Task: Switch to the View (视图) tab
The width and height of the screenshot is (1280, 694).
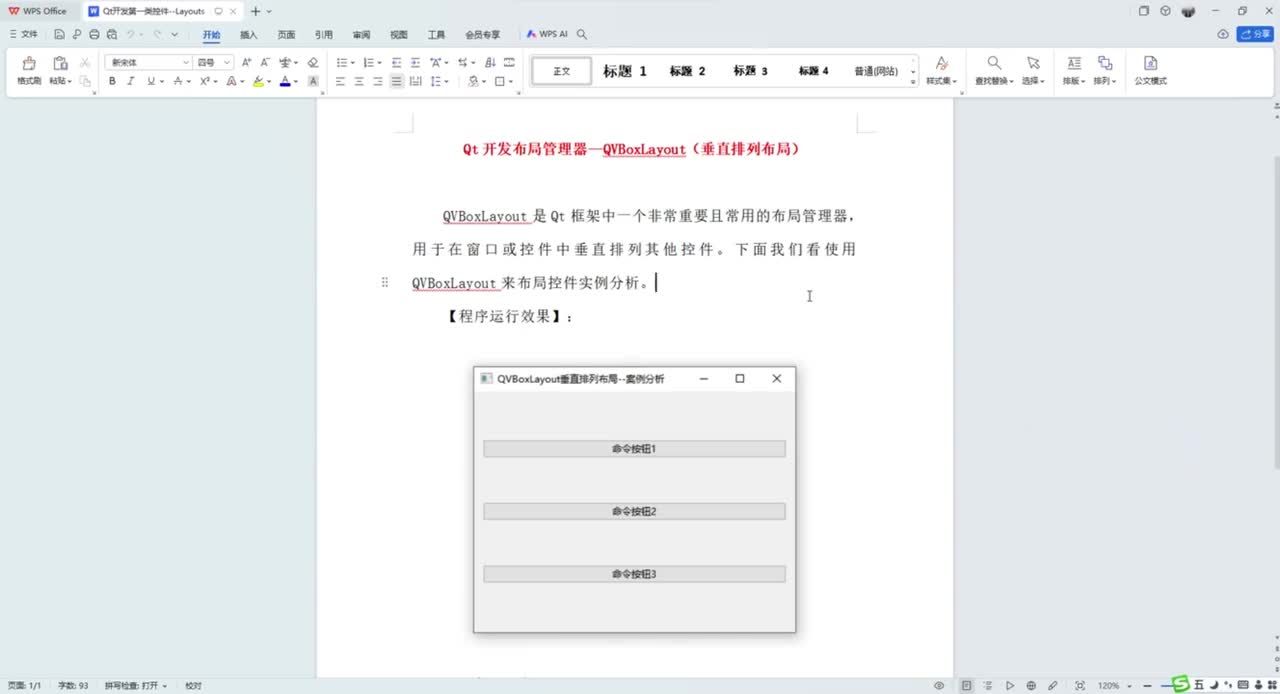Action: [399, 34]
